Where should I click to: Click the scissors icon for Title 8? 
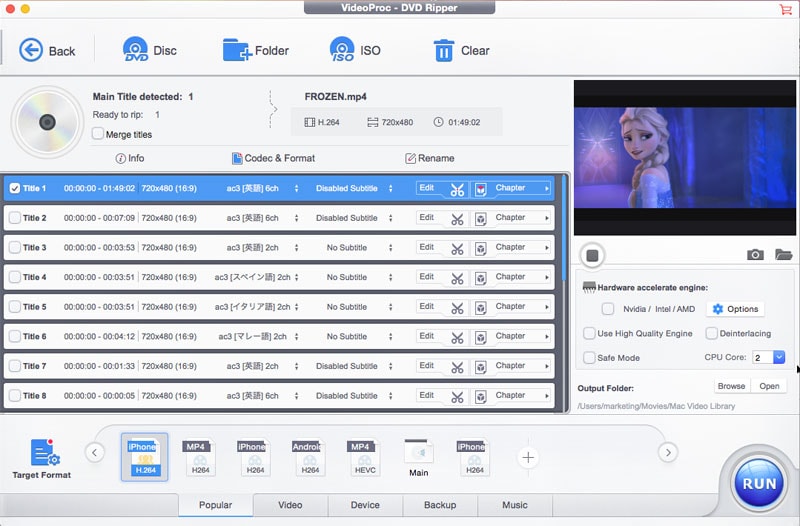pyautogui.click(x=457, y=397)
